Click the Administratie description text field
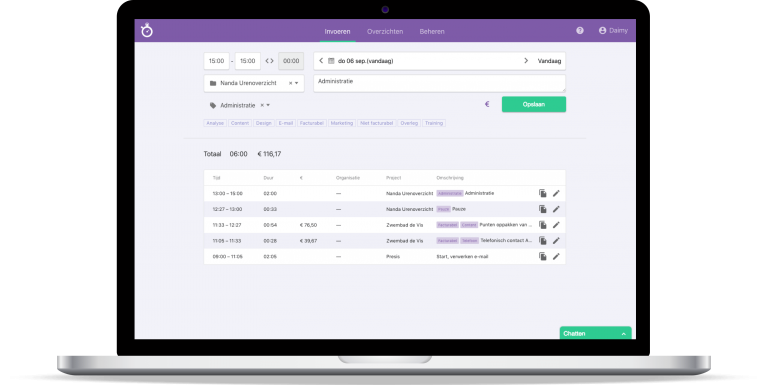Screen dimensions: 768x385 (x=439, y=83)
